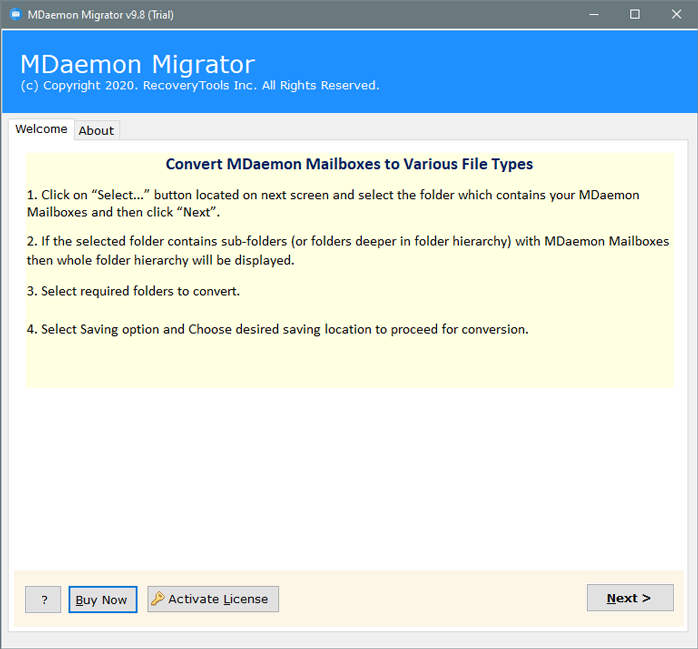698x649 pixels.
Task: Open the About tab
Action: [x=97, y=130]
